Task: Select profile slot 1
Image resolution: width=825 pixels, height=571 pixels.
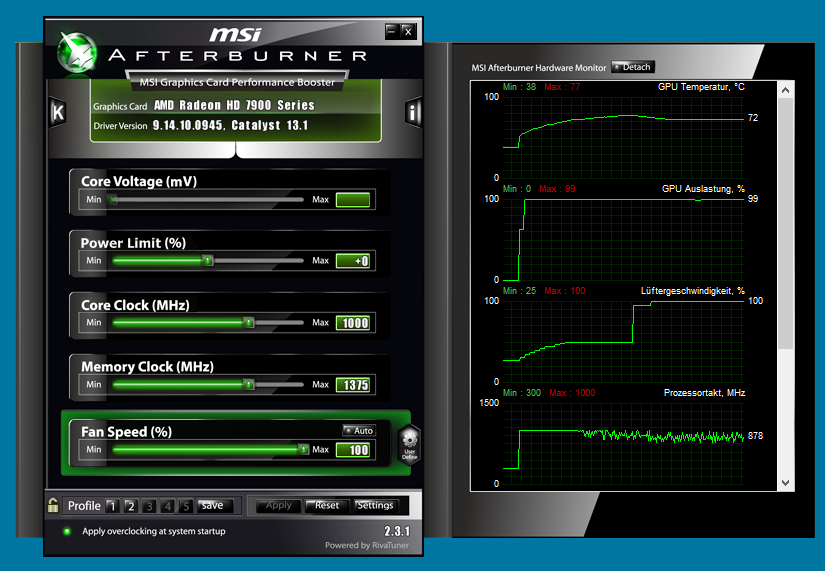Action: point(112,506)
